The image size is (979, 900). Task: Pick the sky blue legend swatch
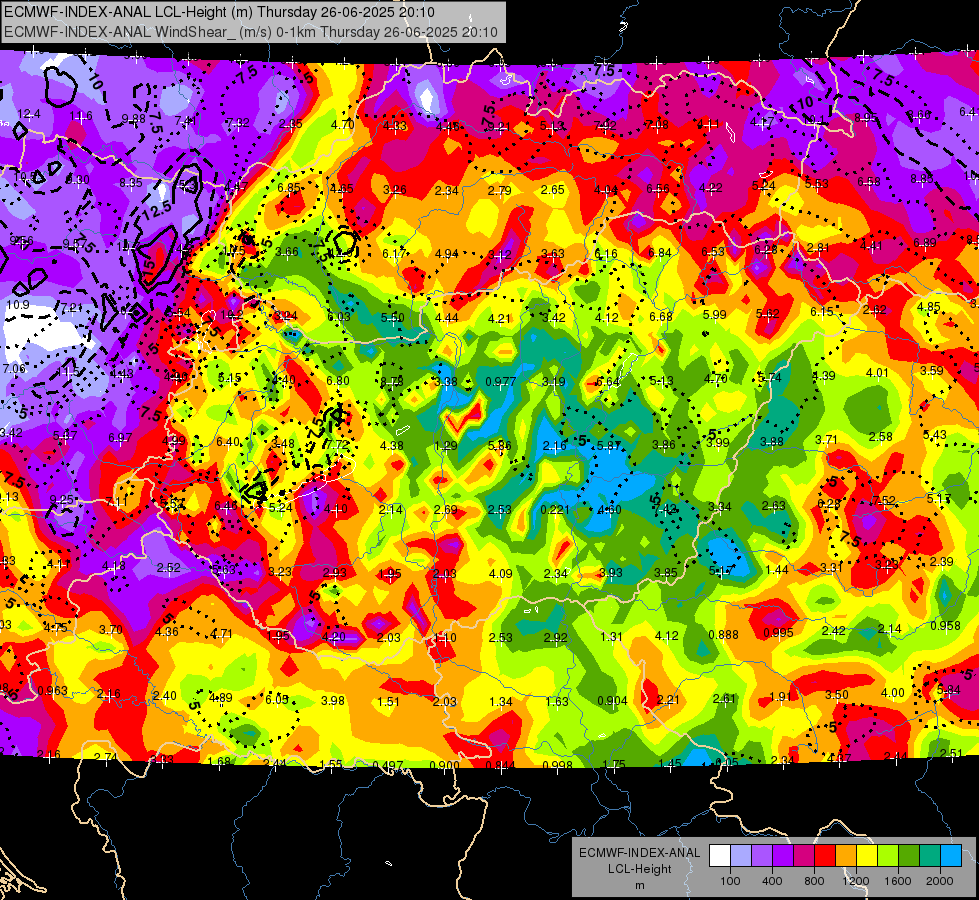[950, 856]
